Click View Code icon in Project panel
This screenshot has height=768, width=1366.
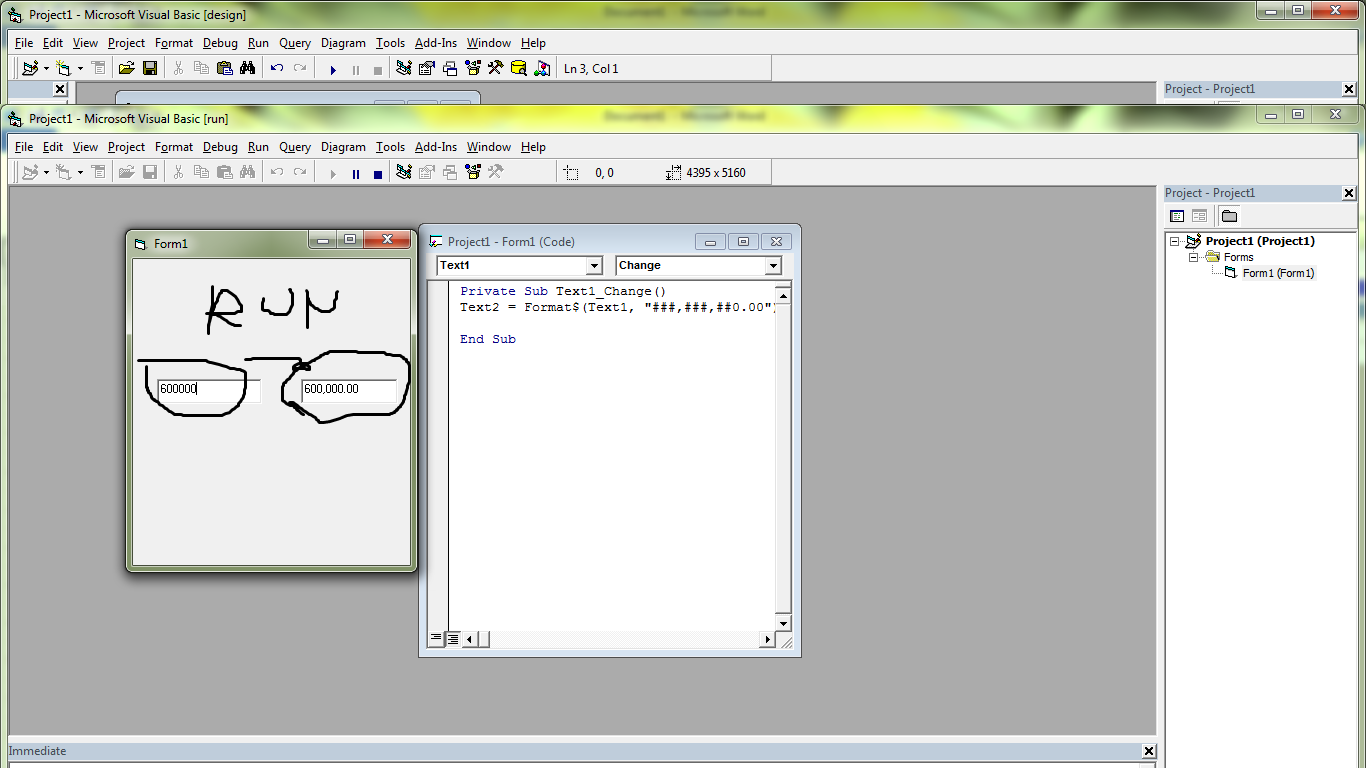pyautogui.click(x=1177, y=216)
